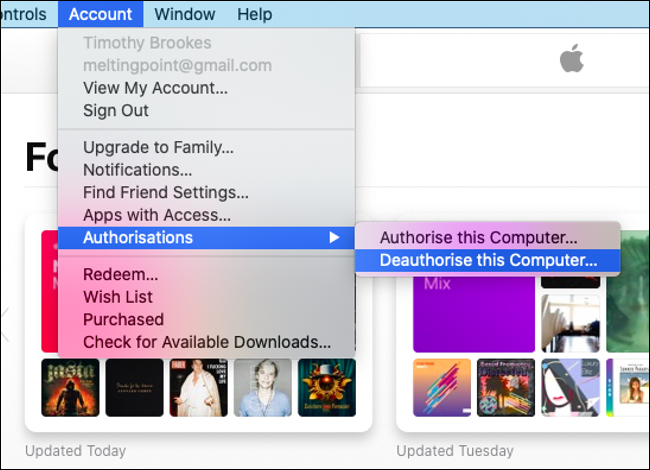Open the Window menu

(185, 14)
